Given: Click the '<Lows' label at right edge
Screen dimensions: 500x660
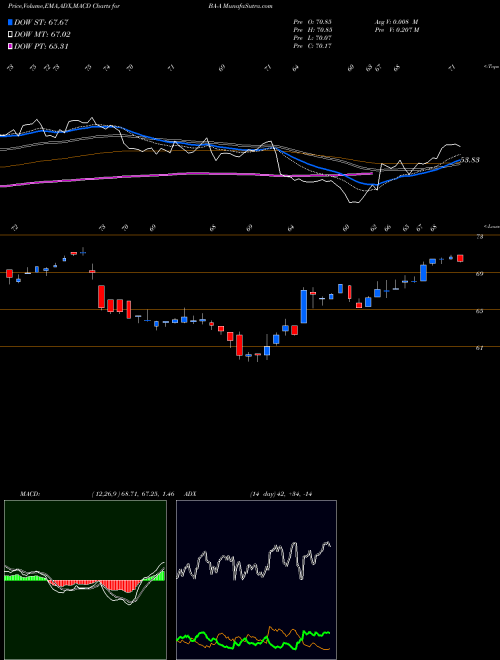Looking at the screenshot, I should pyautogui.click(x=491, y=226).
